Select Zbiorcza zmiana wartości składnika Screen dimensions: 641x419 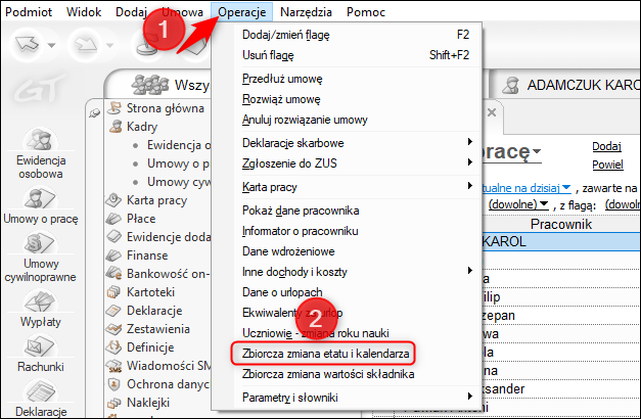[x=356, y=374]
